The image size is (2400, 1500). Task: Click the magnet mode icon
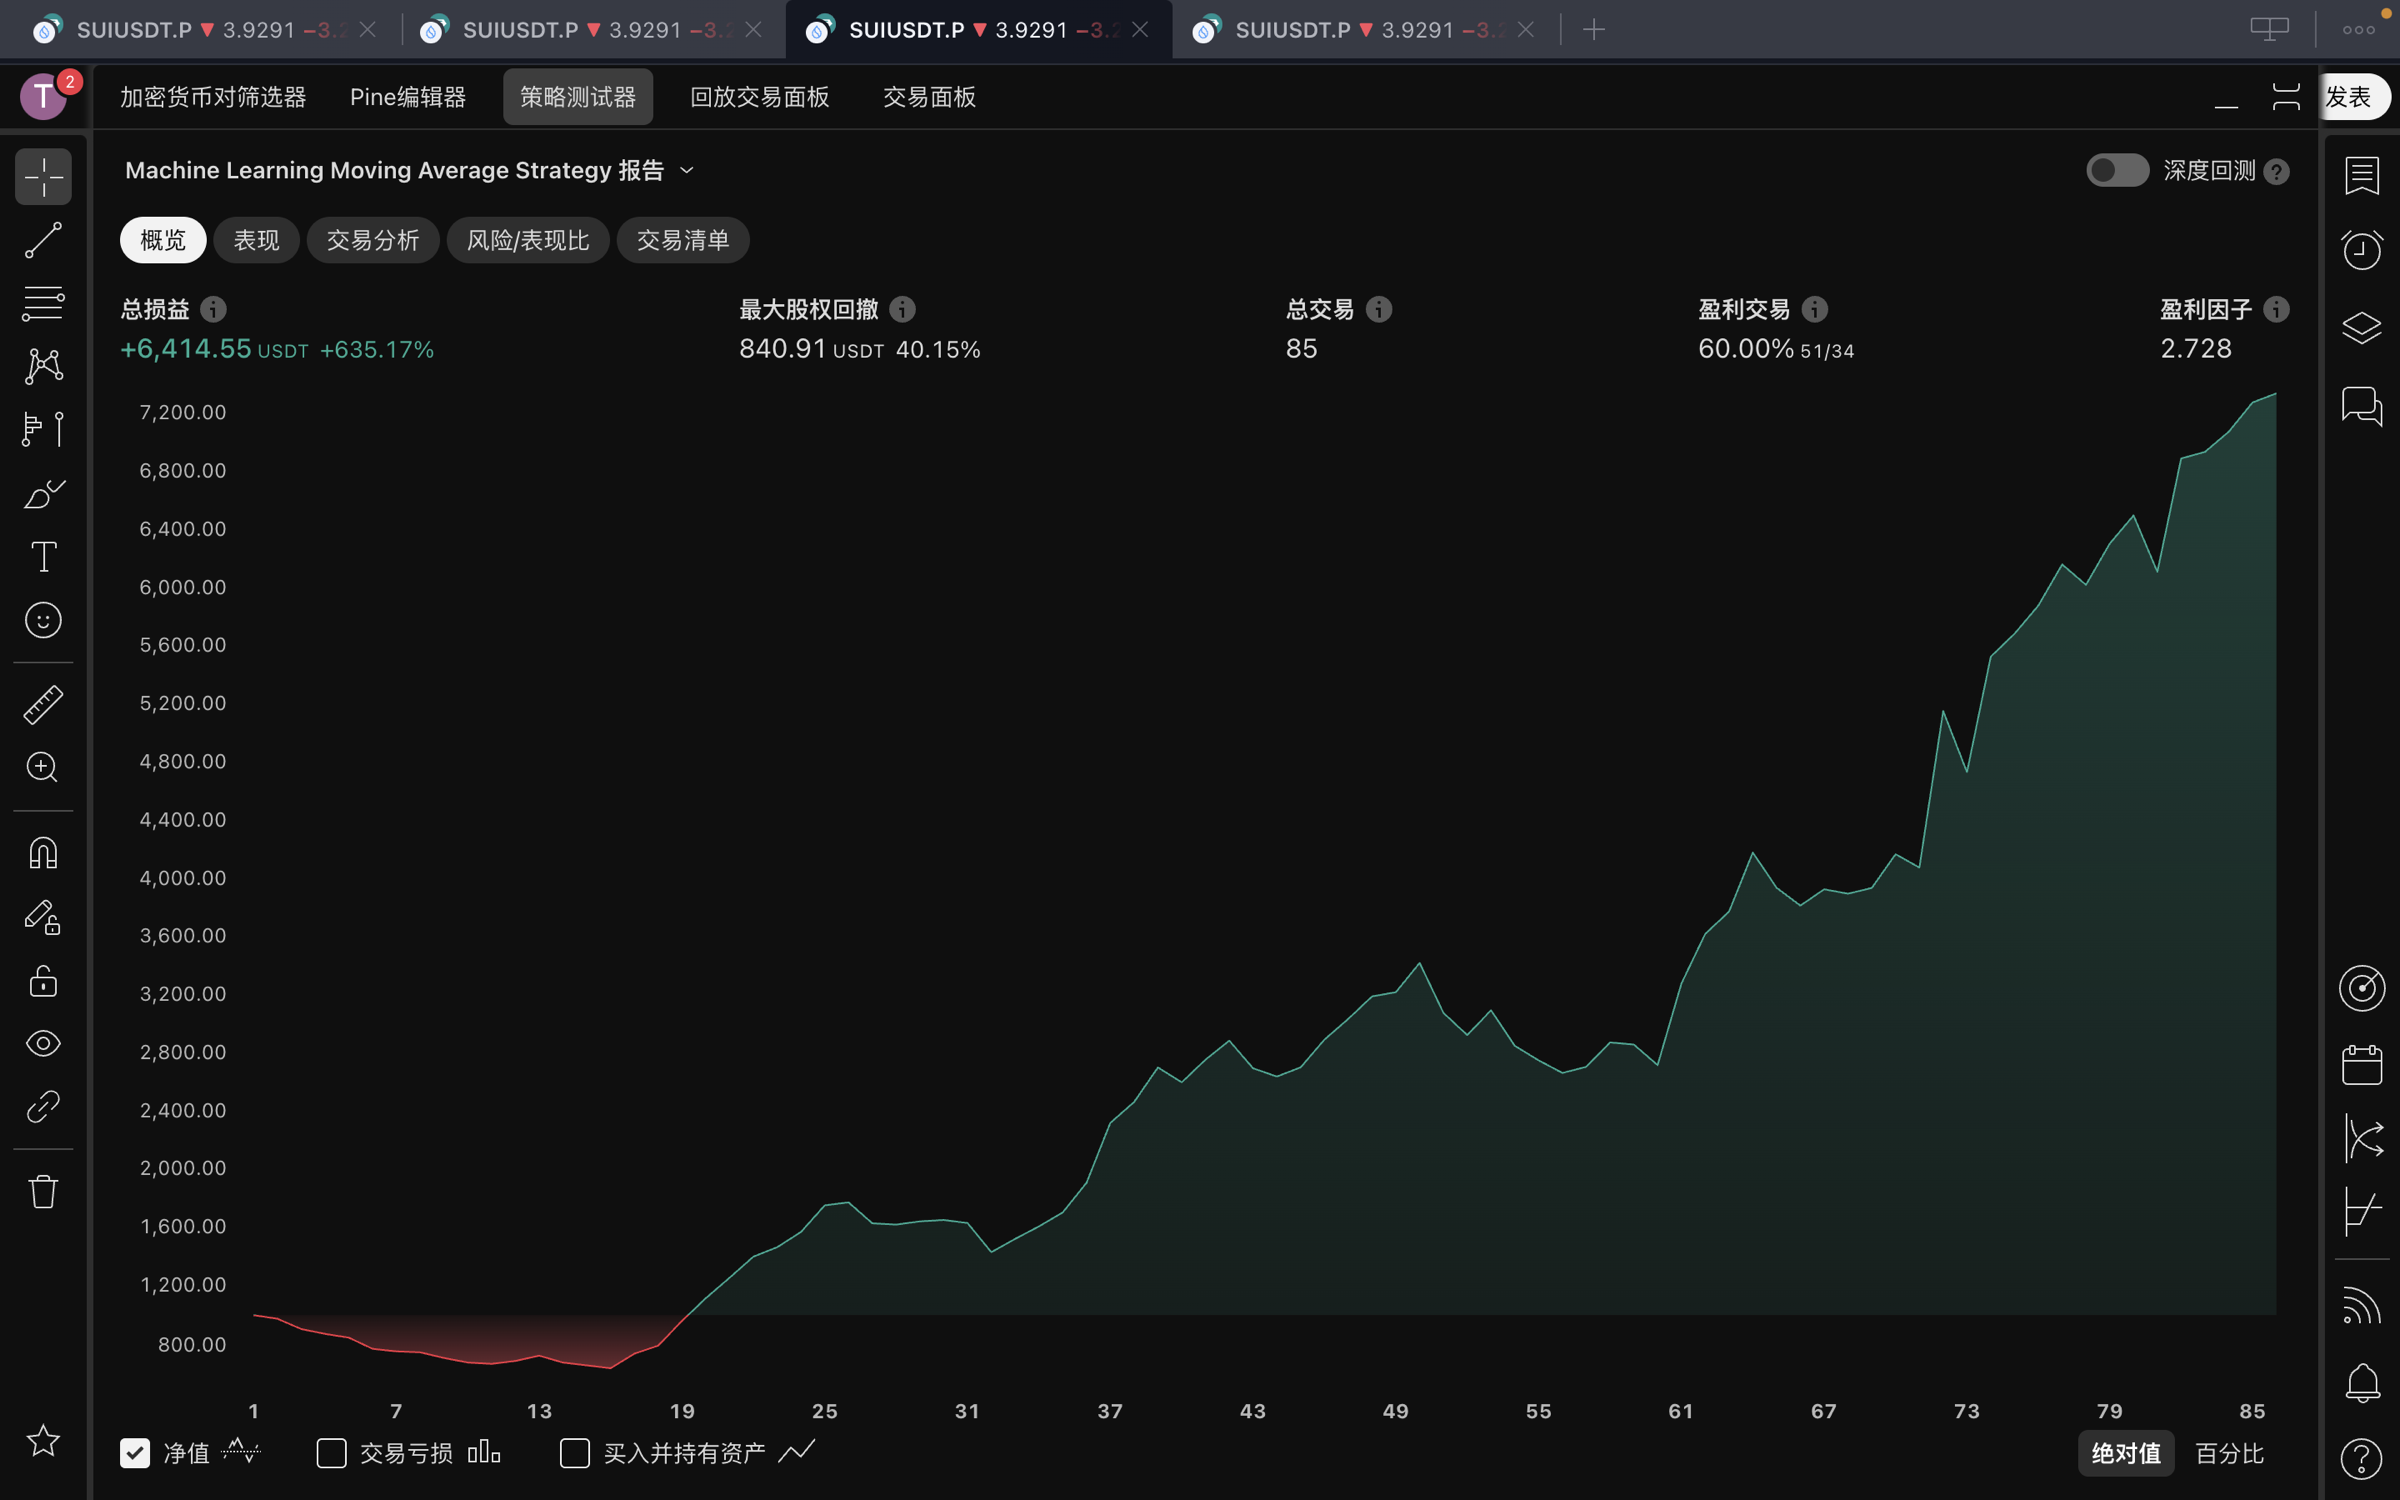(43, 853)
